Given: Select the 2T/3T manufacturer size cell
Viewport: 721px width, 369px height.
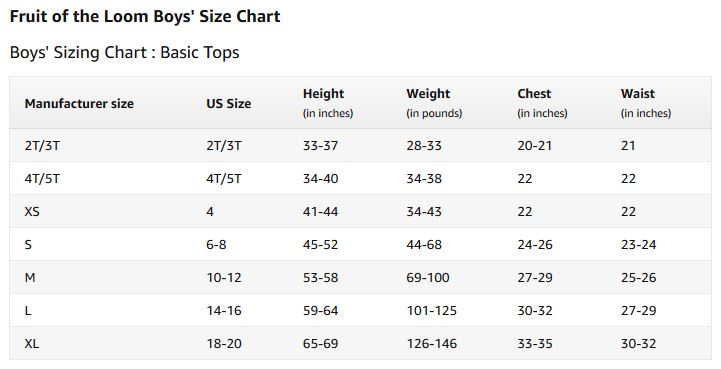Looking at the screenshot, I should 42,145.
